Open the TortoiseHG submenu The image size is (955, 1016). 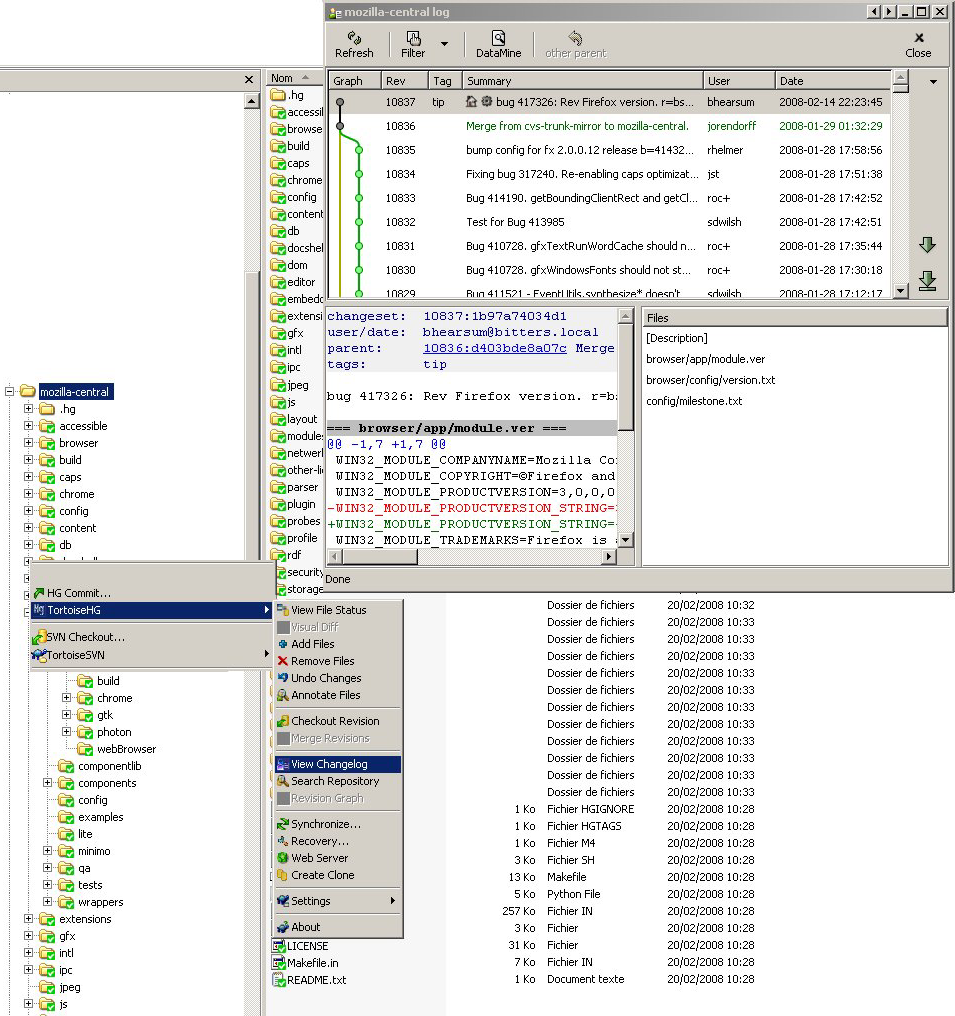coord(153,610)
